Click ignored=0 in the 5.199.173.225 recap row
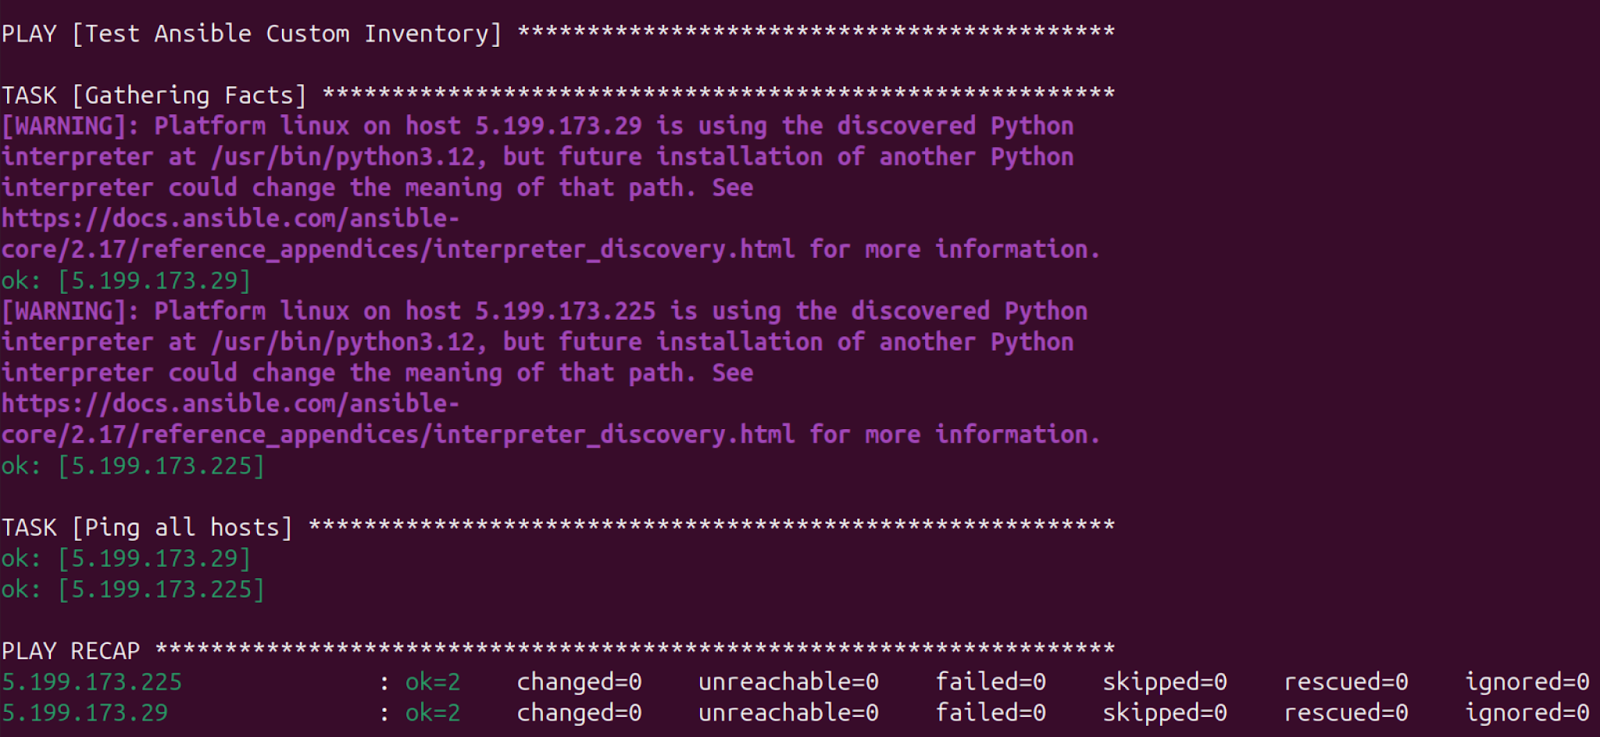Viewport: 1600px width, 737px height. pos(1527,683)
